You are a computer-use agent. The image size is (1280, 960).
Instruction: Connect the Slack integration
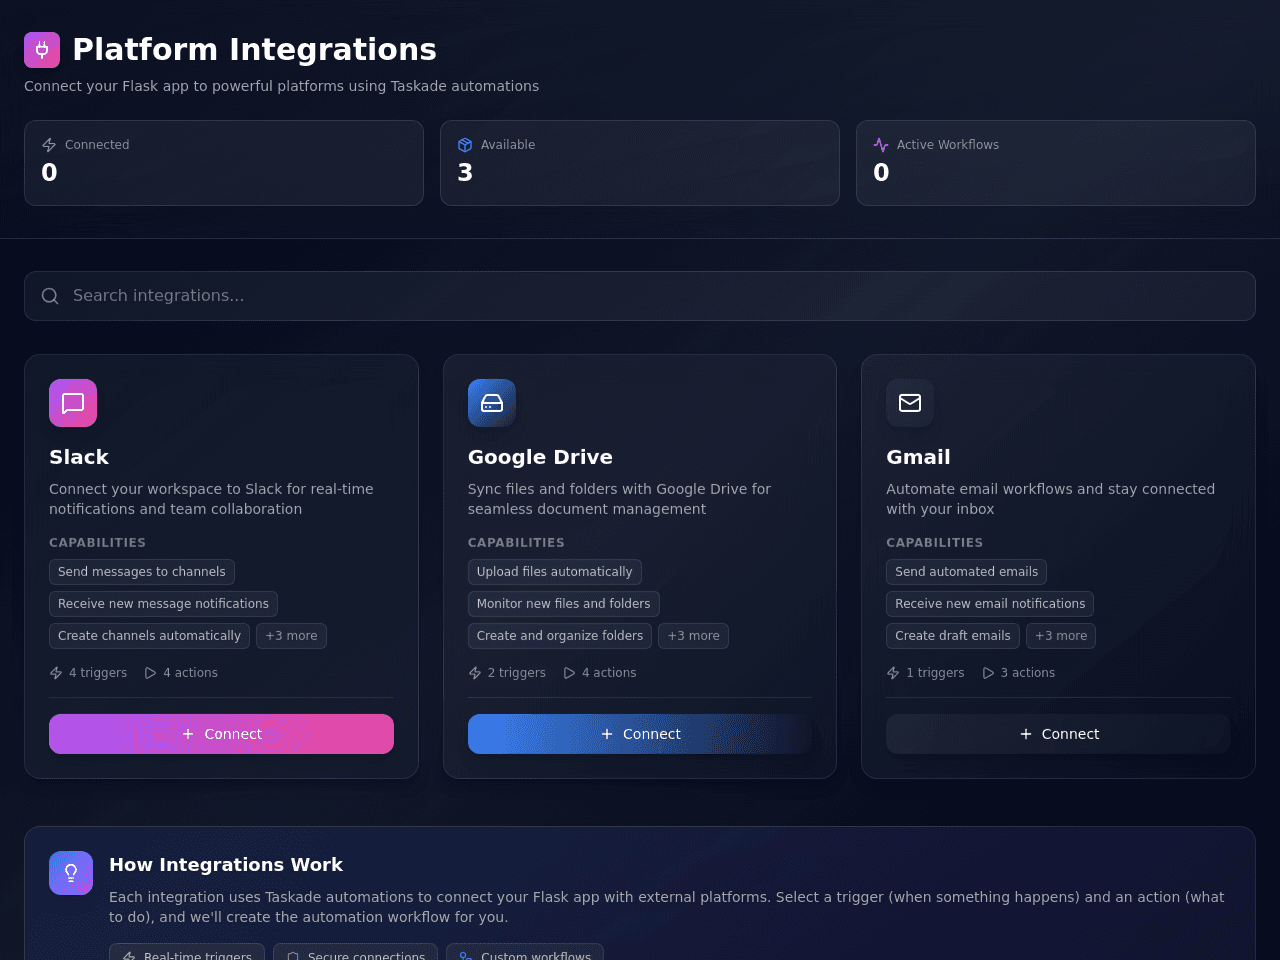pos(221,734)
